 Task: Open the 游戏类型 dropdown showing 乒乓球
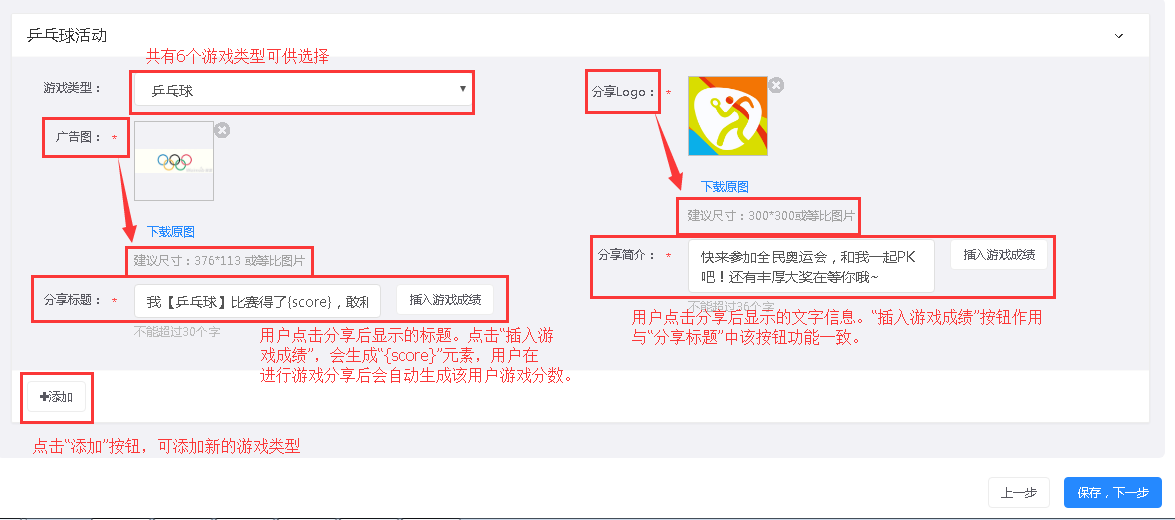tap(303, 91)
